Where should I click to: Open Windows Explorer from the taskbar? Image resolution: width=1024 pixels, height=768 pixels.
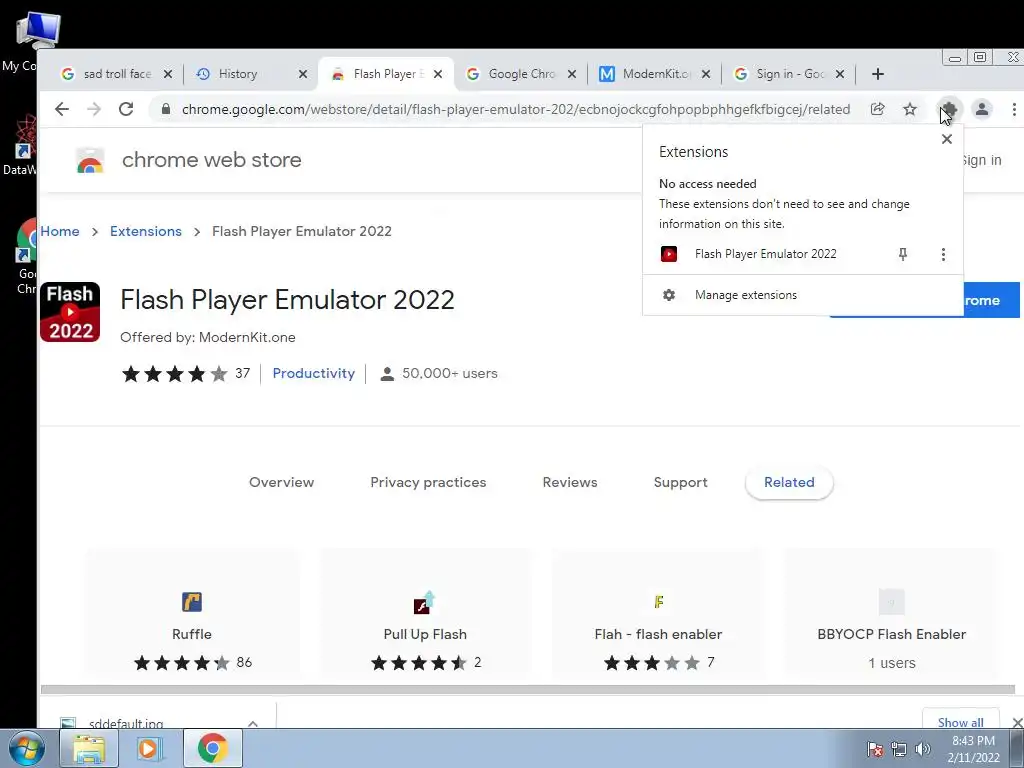click(x=89, y=748)
